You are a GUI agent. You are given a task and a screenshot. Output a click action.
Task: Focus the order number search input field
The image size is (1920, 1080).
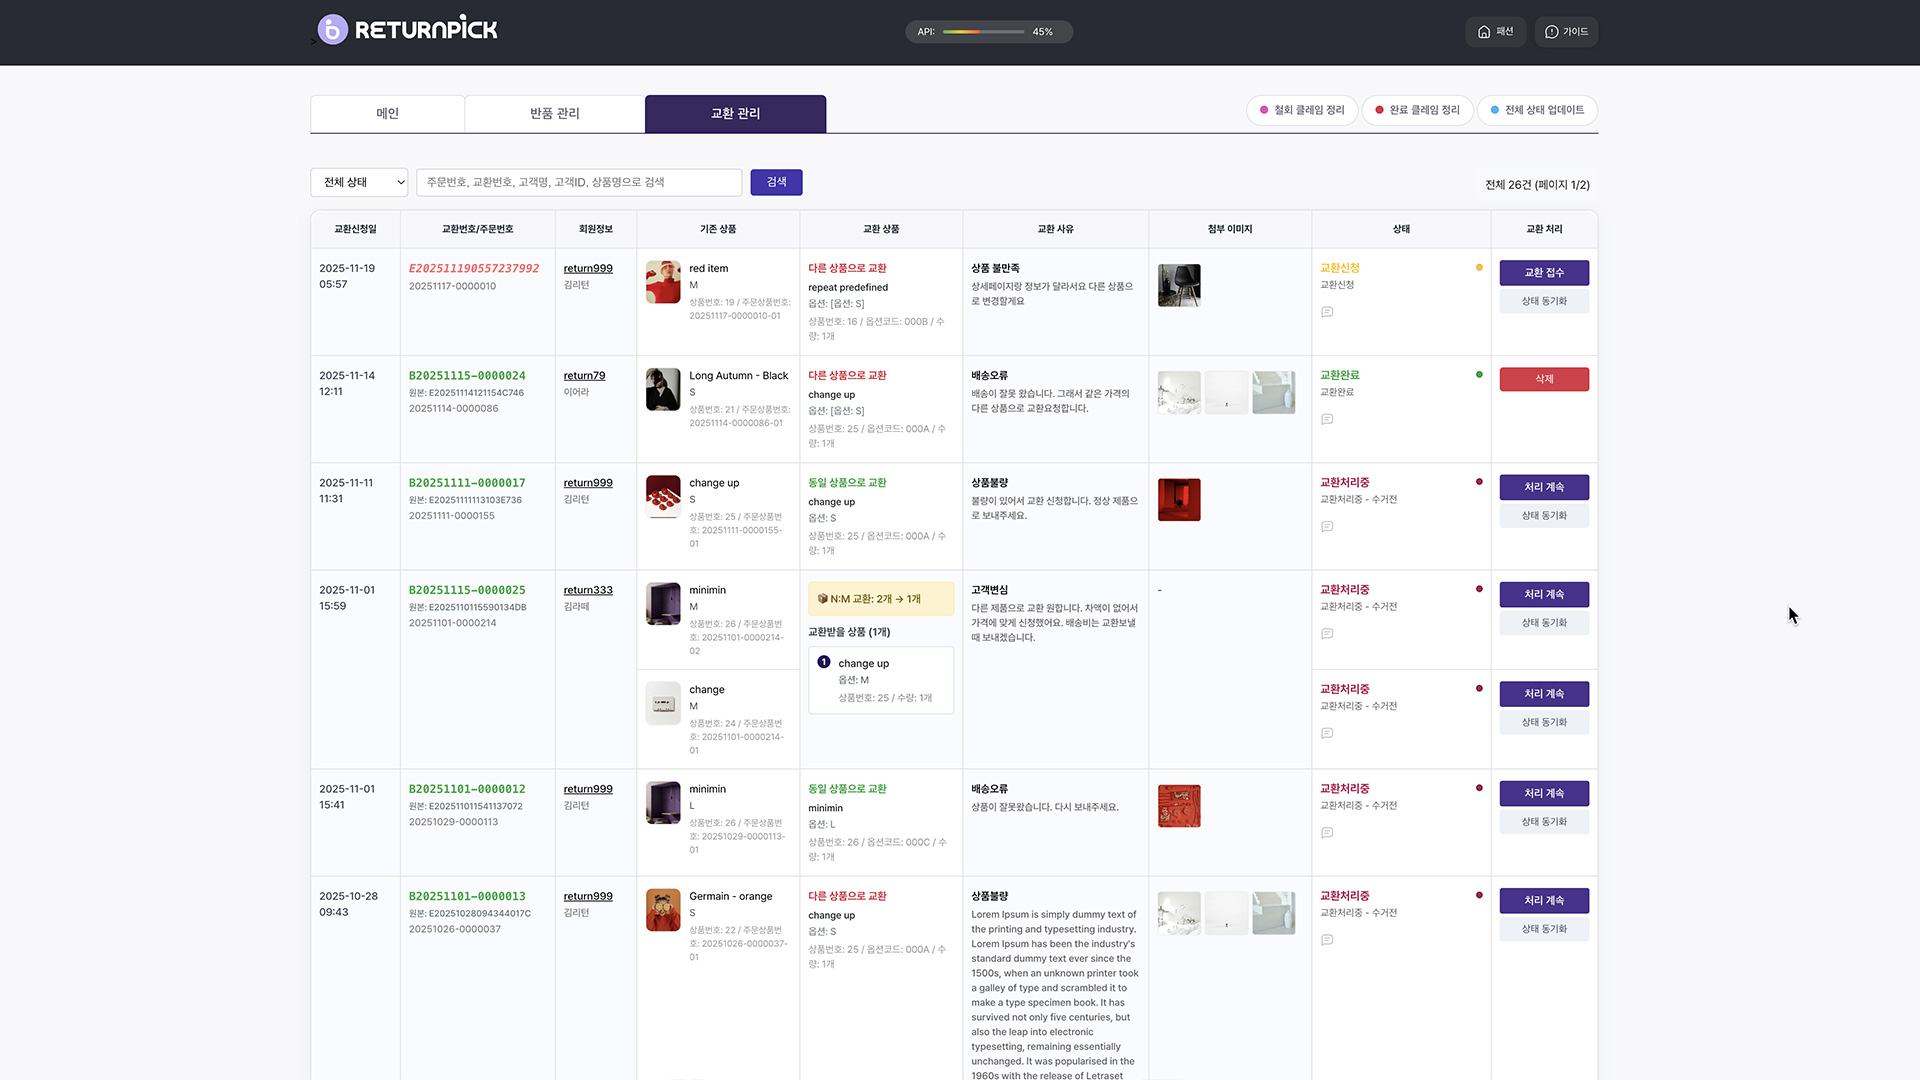[x=578, y=182]
